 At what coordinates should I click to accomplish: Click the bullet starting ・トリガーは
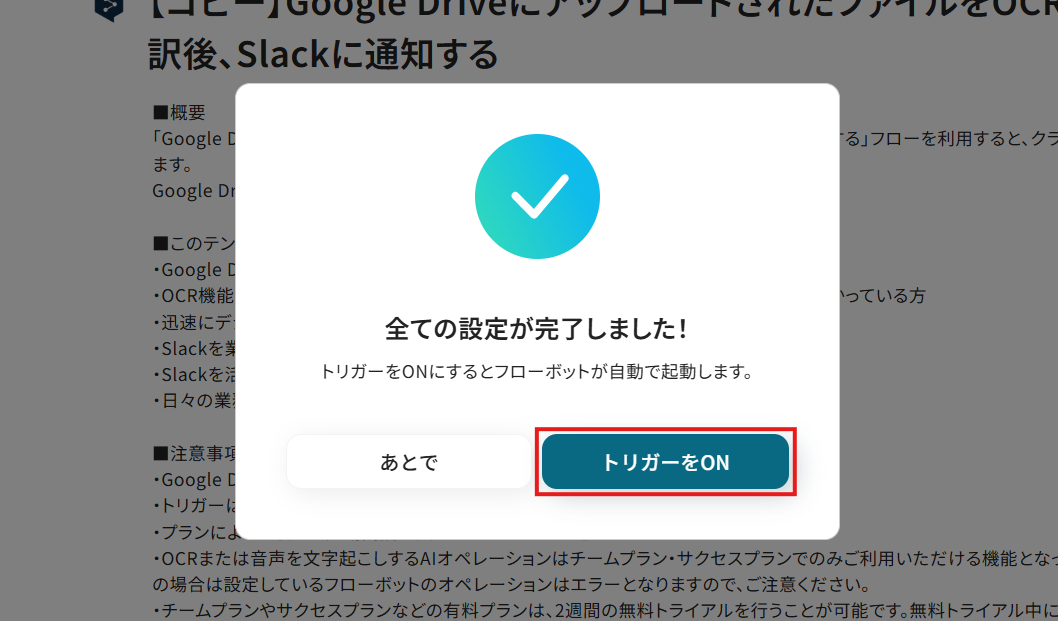click(x=194, y=506)
